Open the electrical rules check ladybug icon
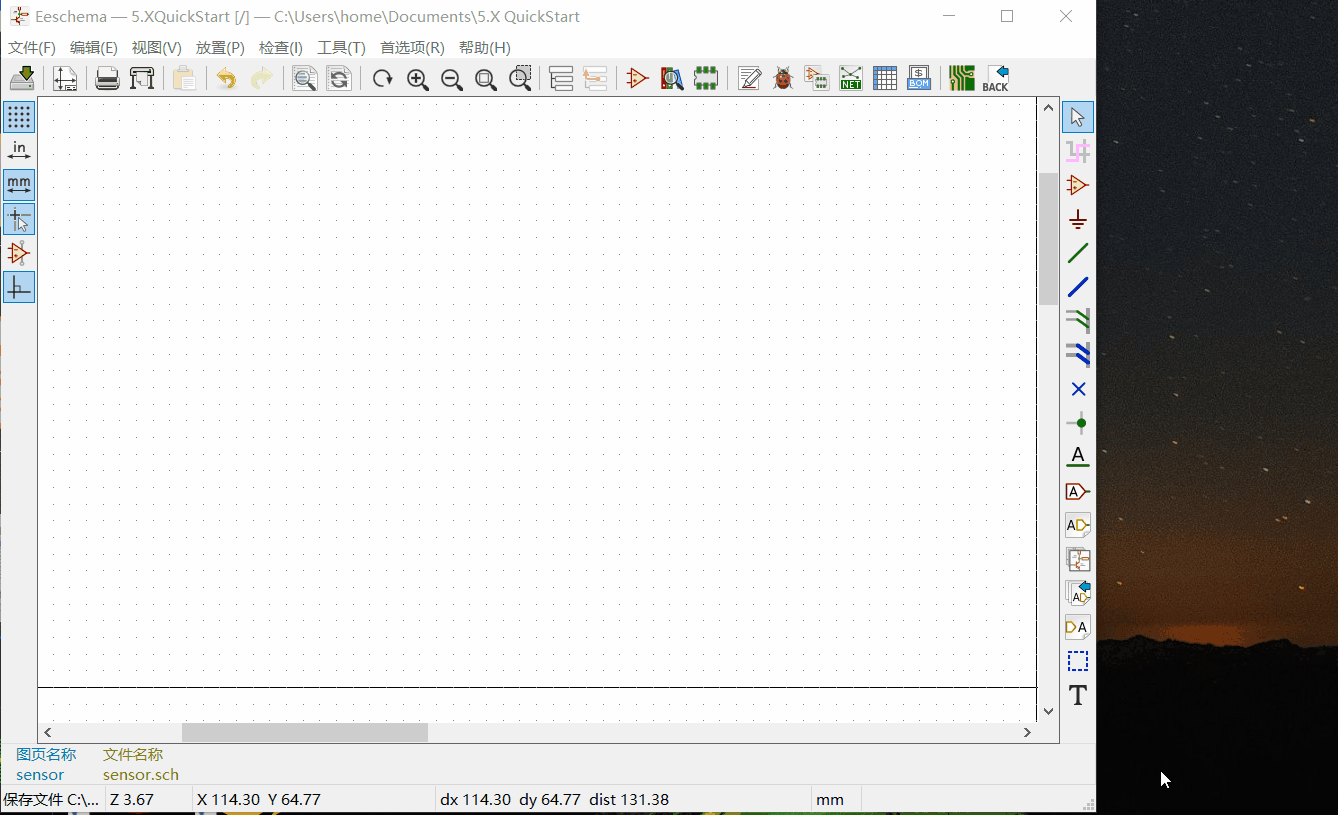Image resolution: width=1338 pixels, height=815 pixels. click(x=783, y=79)
